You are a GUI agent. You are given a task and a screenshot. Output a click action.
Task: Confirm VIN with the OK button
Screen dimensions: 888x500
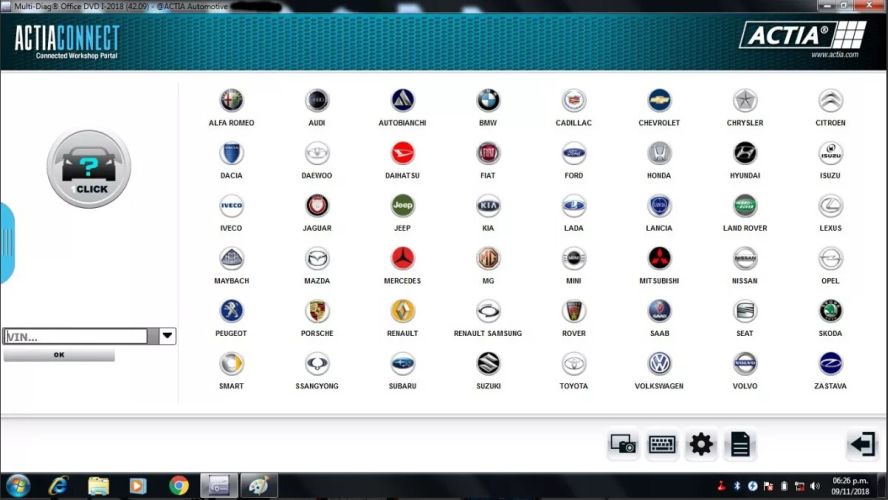coord(59,355)
